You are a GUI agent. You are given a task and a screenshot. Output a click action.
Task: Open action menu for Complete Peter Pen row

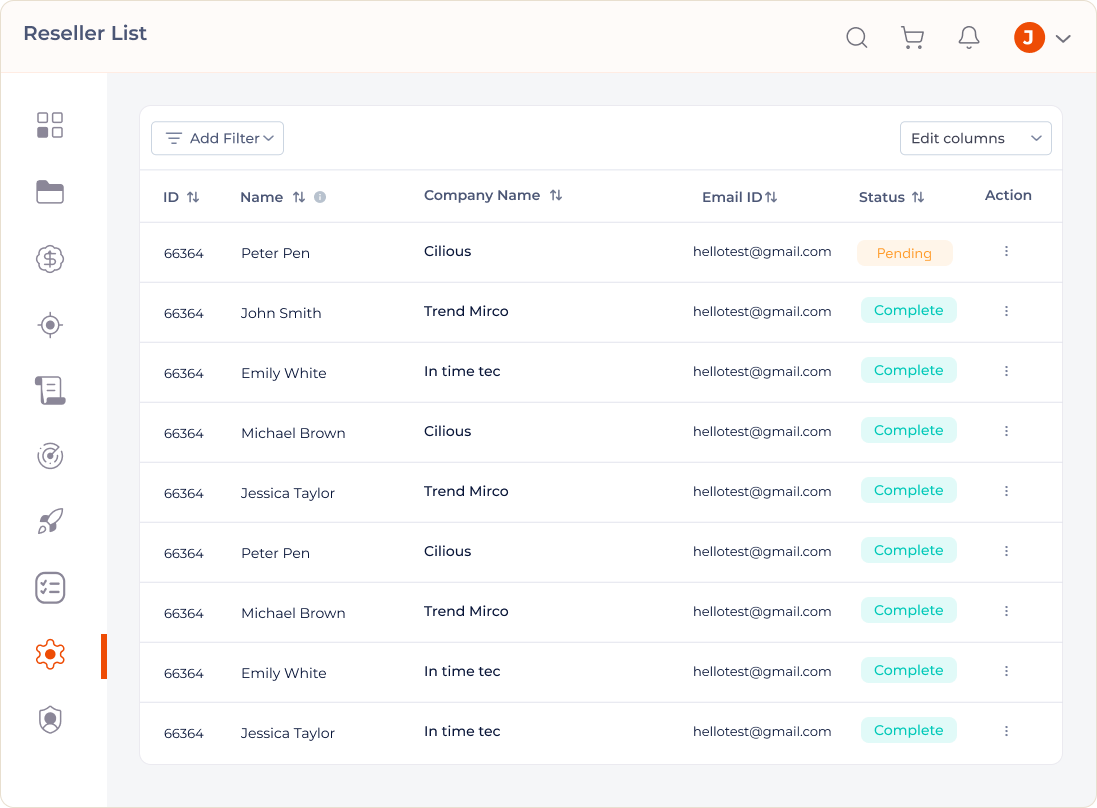pos(1006,551)
